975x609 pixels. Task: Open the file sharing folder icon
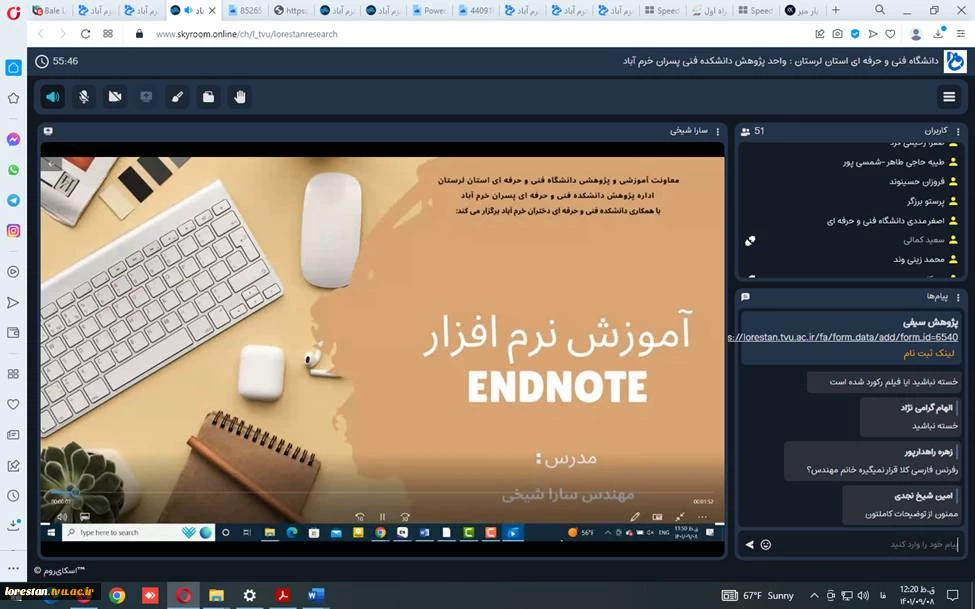tap(208, 97)
